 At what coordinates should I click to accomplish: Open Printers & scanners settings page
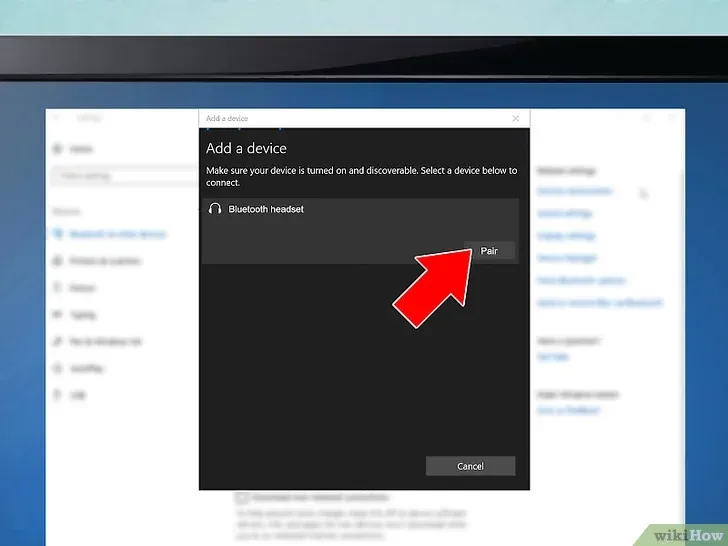pos(105,261)
